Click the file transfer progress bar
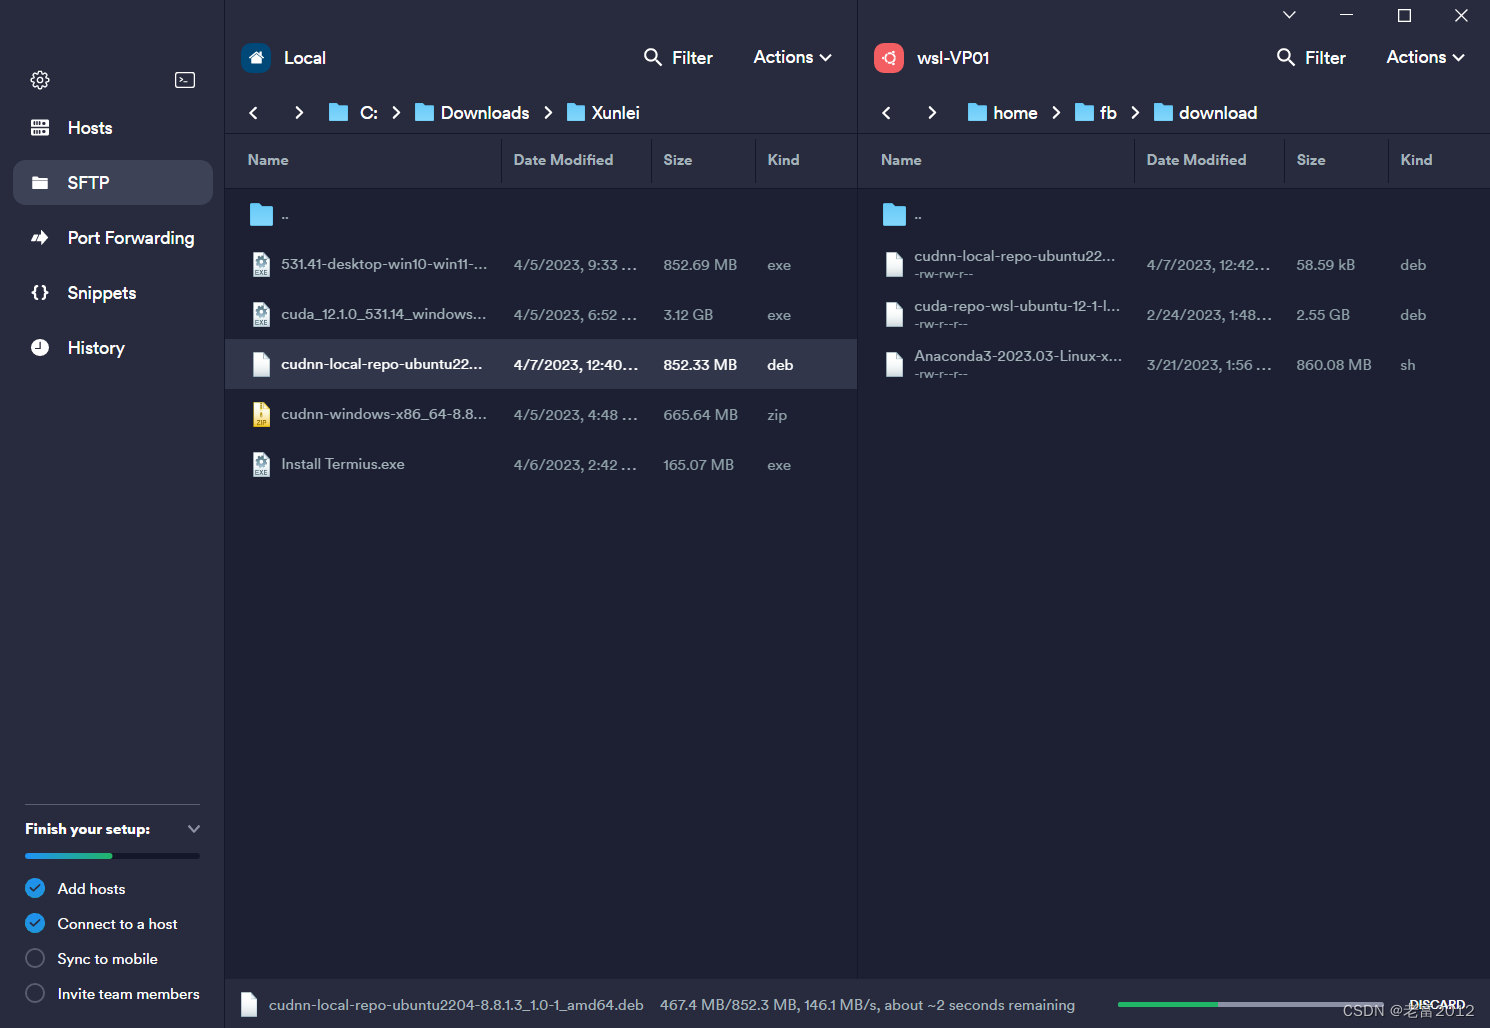This screenshot has height=1028, width=1490. [1250, 1004]
